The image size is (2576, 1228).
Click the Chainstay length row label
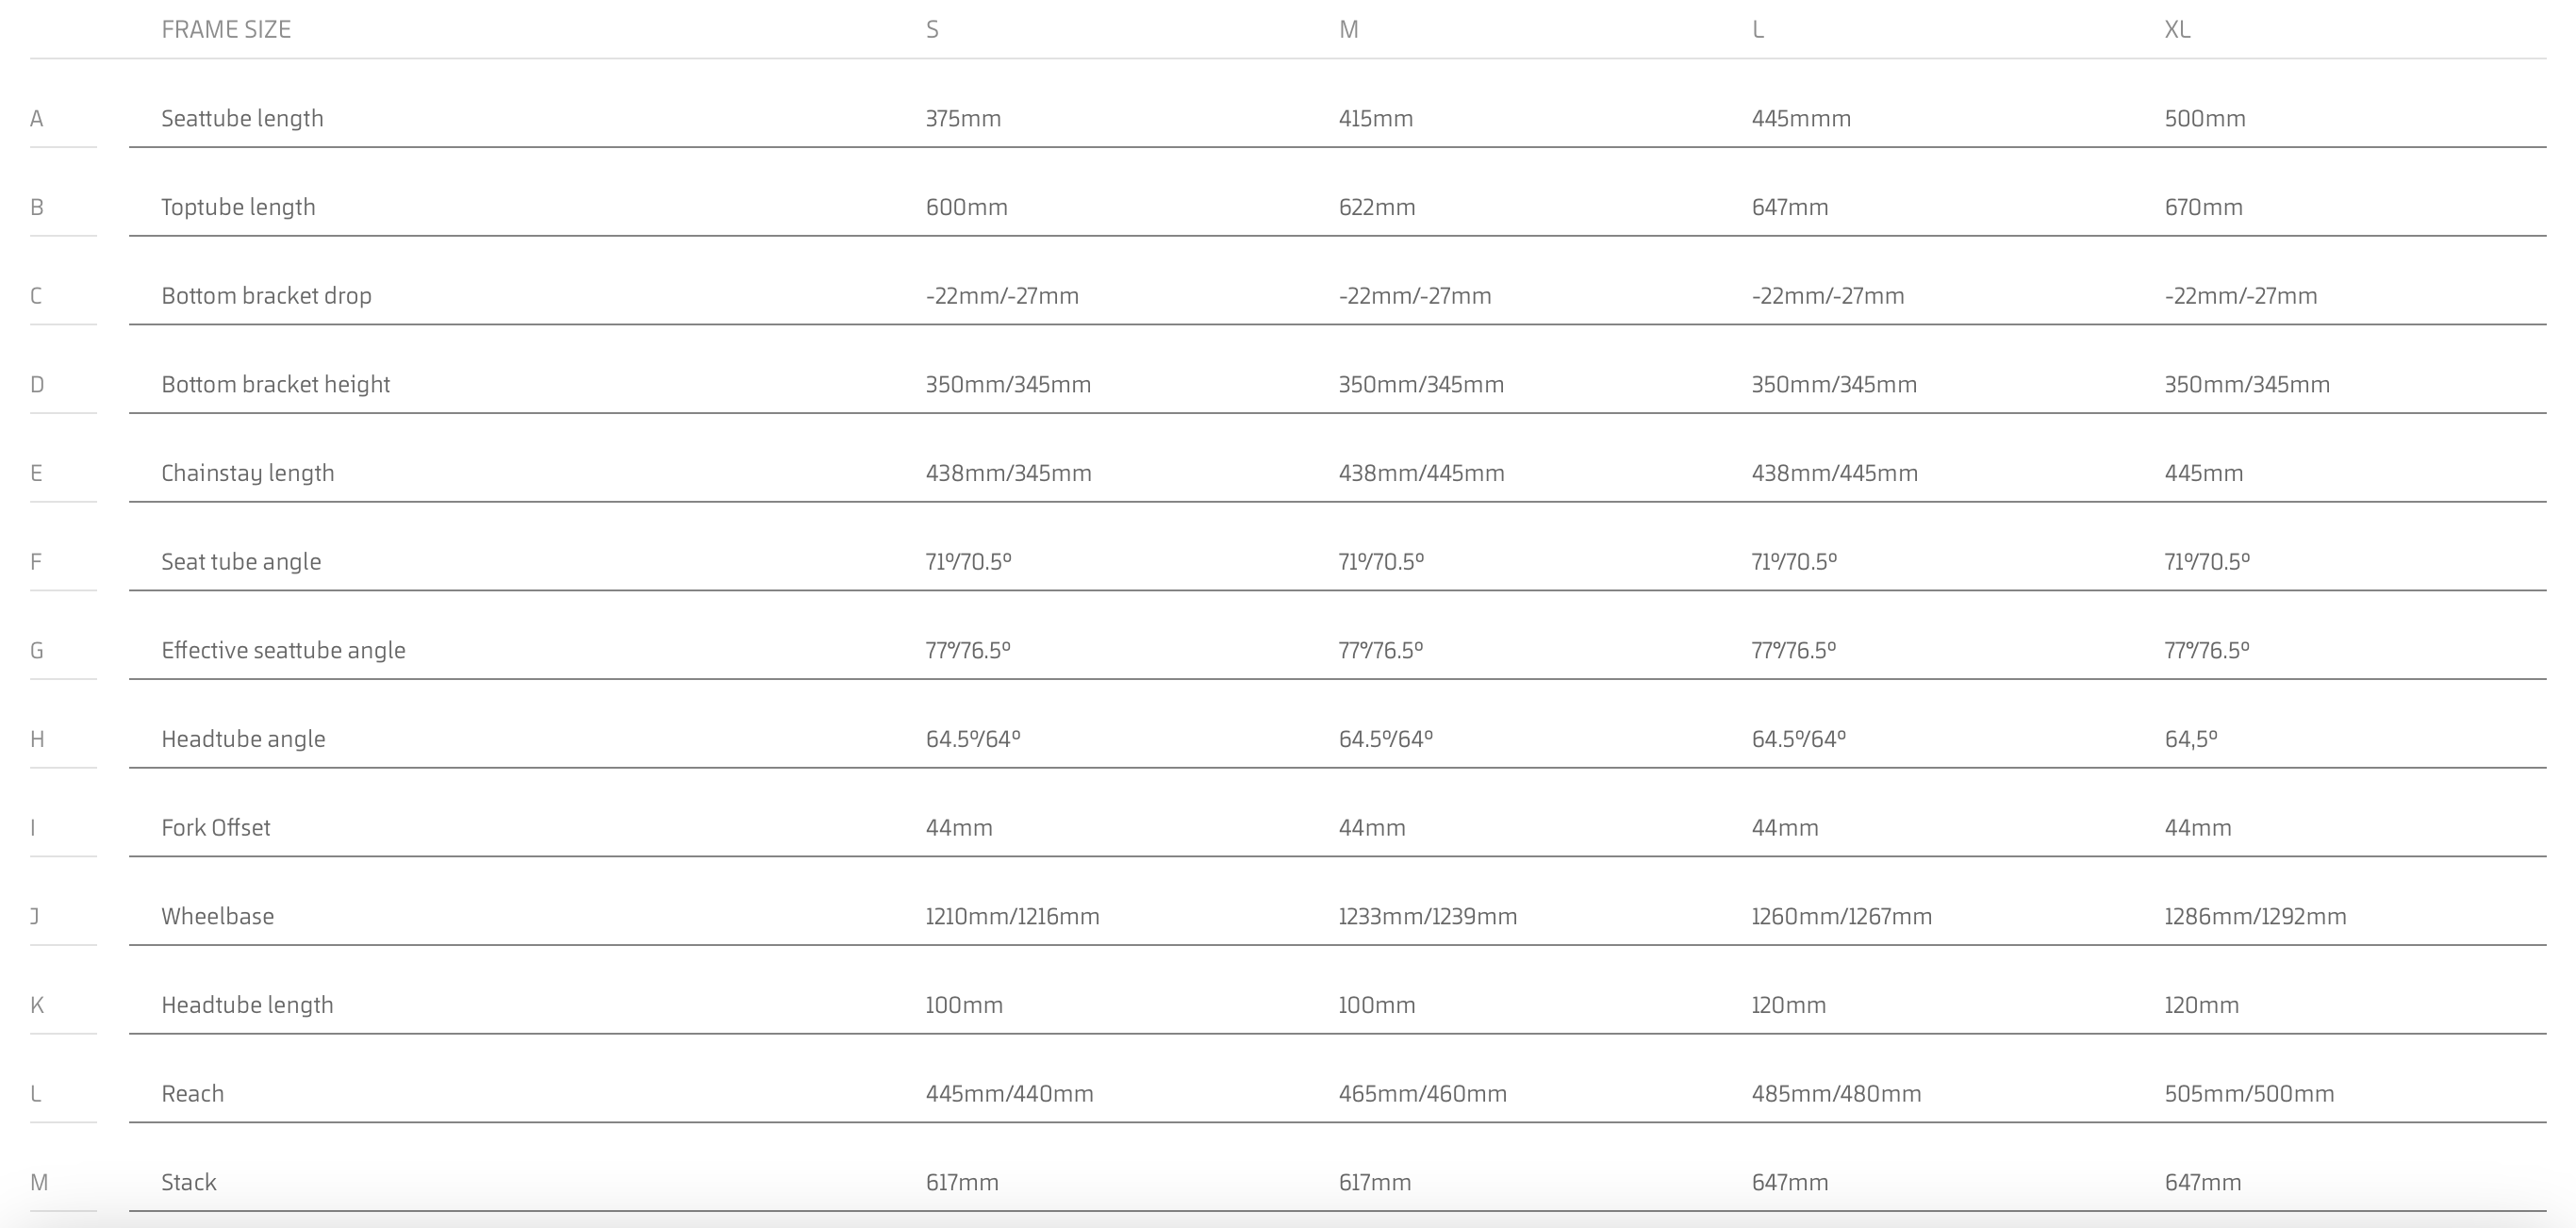(x=247, y=473)
